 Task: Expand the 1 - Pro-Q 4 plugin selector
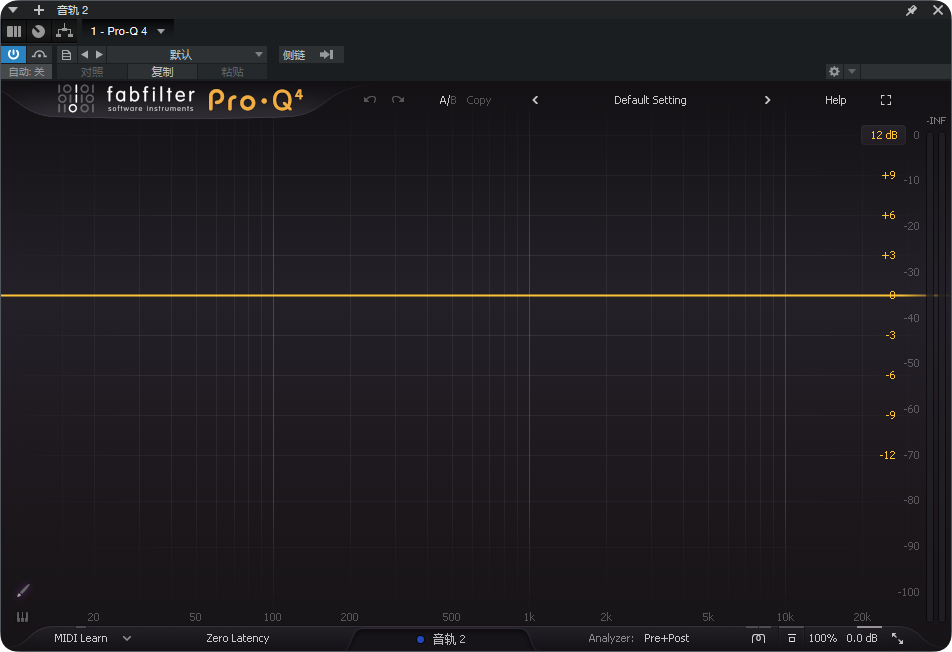point(128,31)
